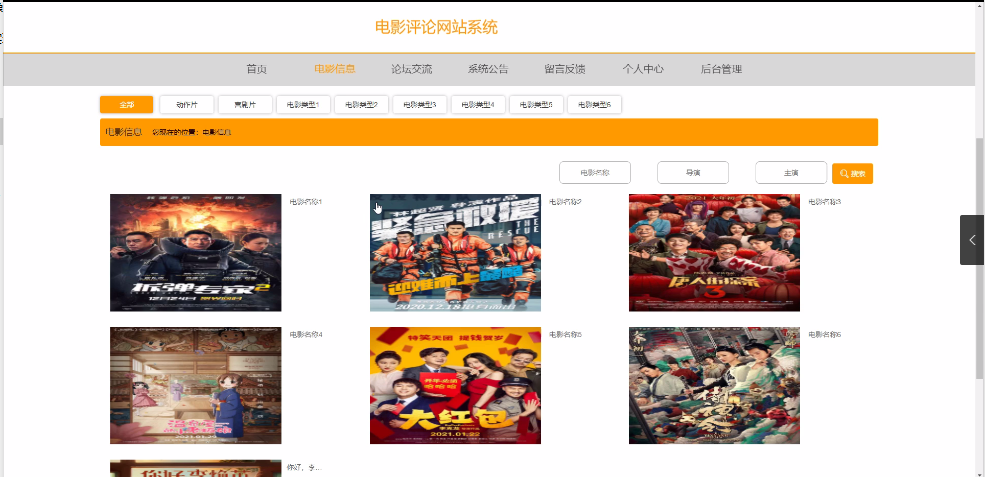The image size is (985, 477).
Task: Click the 电影名称6 title text
Action: (824, 335)
